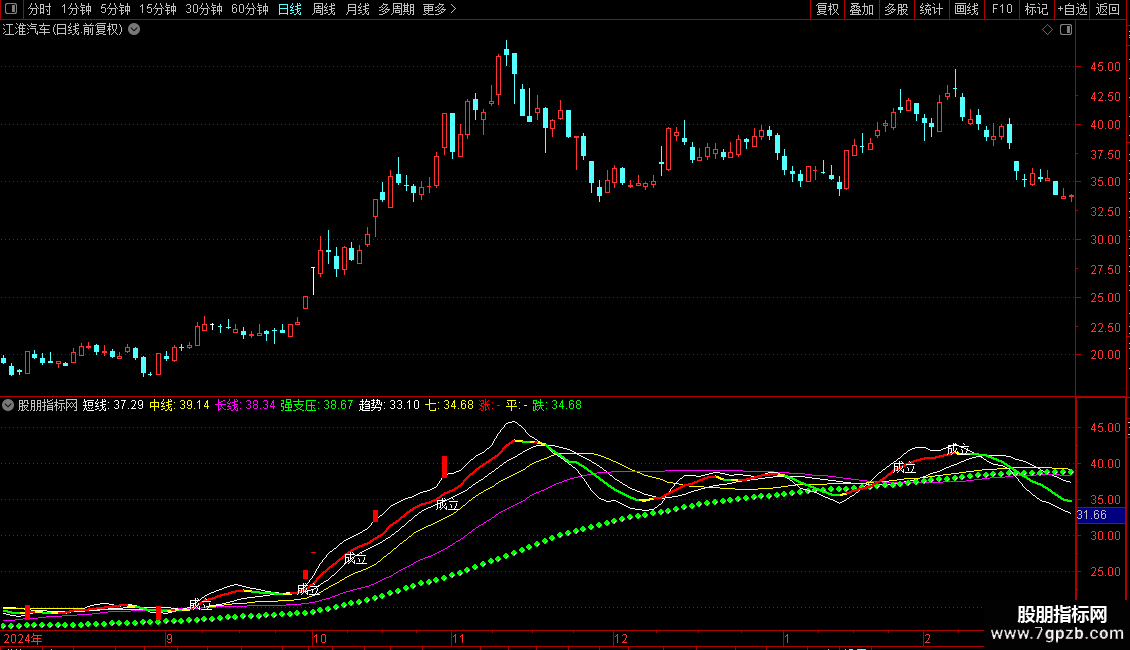Toggle the right side panel icon
This screenshot has width=1130, height=650.
(1066, 30)
